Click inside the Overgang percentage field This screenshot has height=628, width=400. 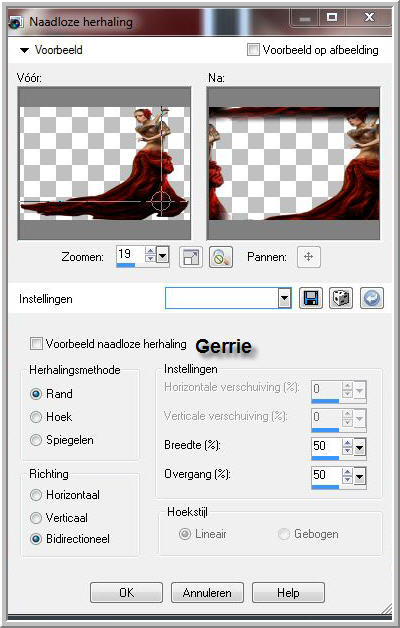(x=326, y=475)
